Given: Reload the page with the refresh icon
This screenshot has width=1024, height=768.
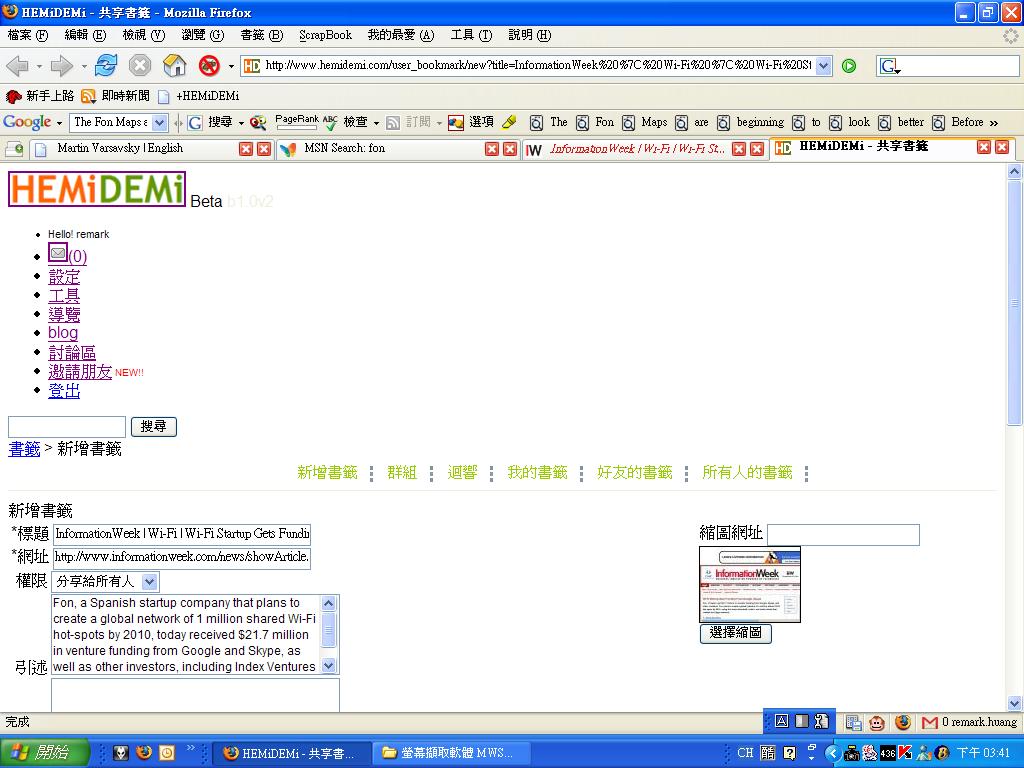Looking at the screenshot, I should click(106, 65).
